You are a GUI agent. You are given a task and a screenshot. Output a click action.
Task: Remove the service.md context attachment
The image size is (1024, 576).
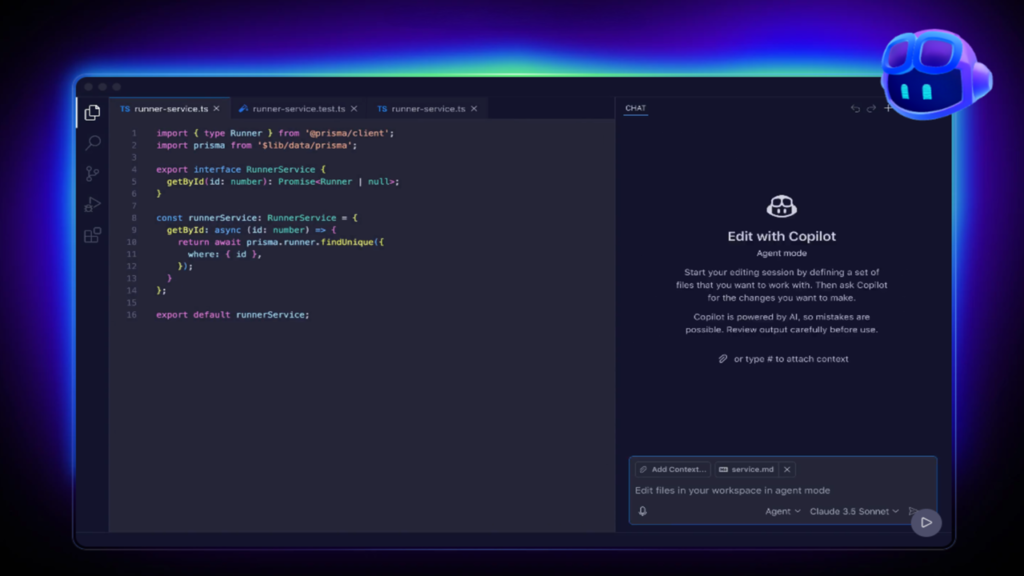coord(787,469)
